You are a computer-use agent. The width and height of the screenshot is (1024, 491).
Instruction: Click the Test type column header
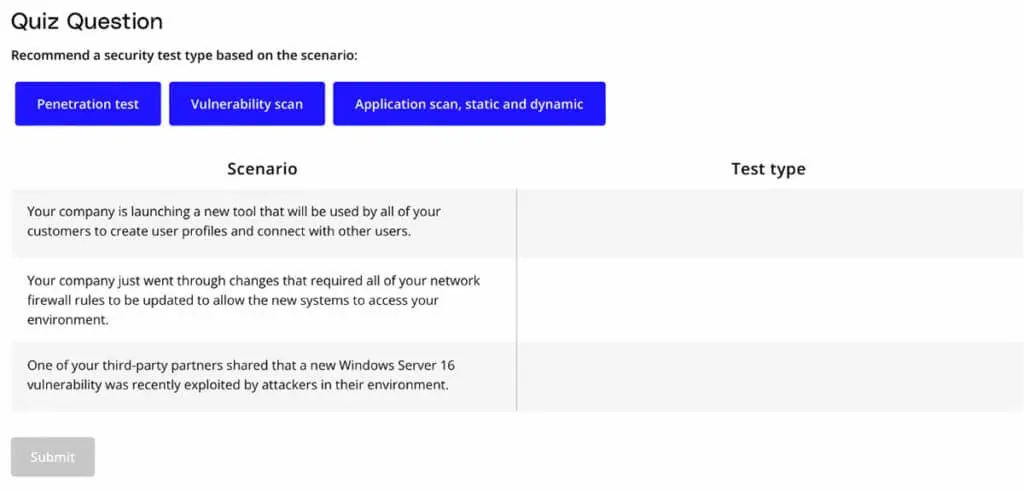768,169
